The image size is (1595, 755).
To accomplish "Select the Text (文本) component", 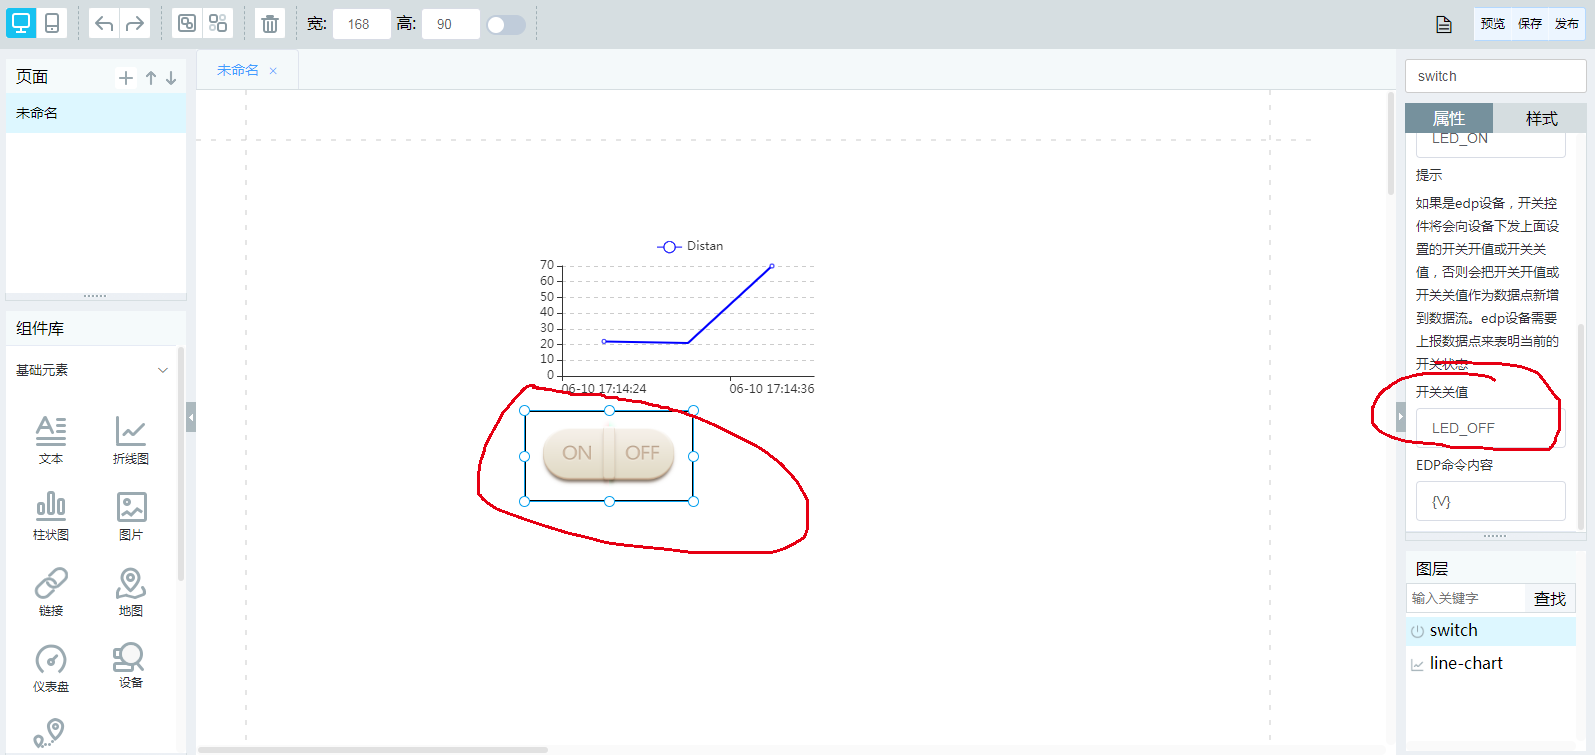I will (51, 440).
